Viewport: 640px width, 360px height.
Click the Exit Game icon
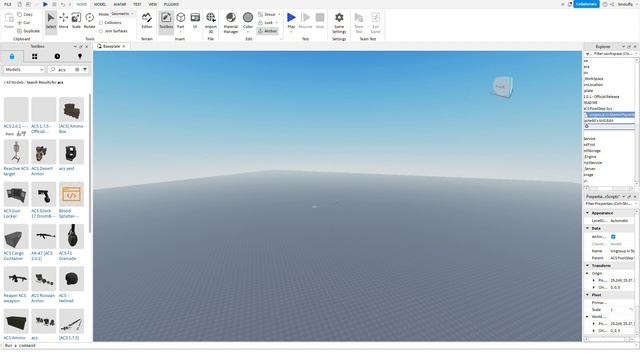click(375, 22)
